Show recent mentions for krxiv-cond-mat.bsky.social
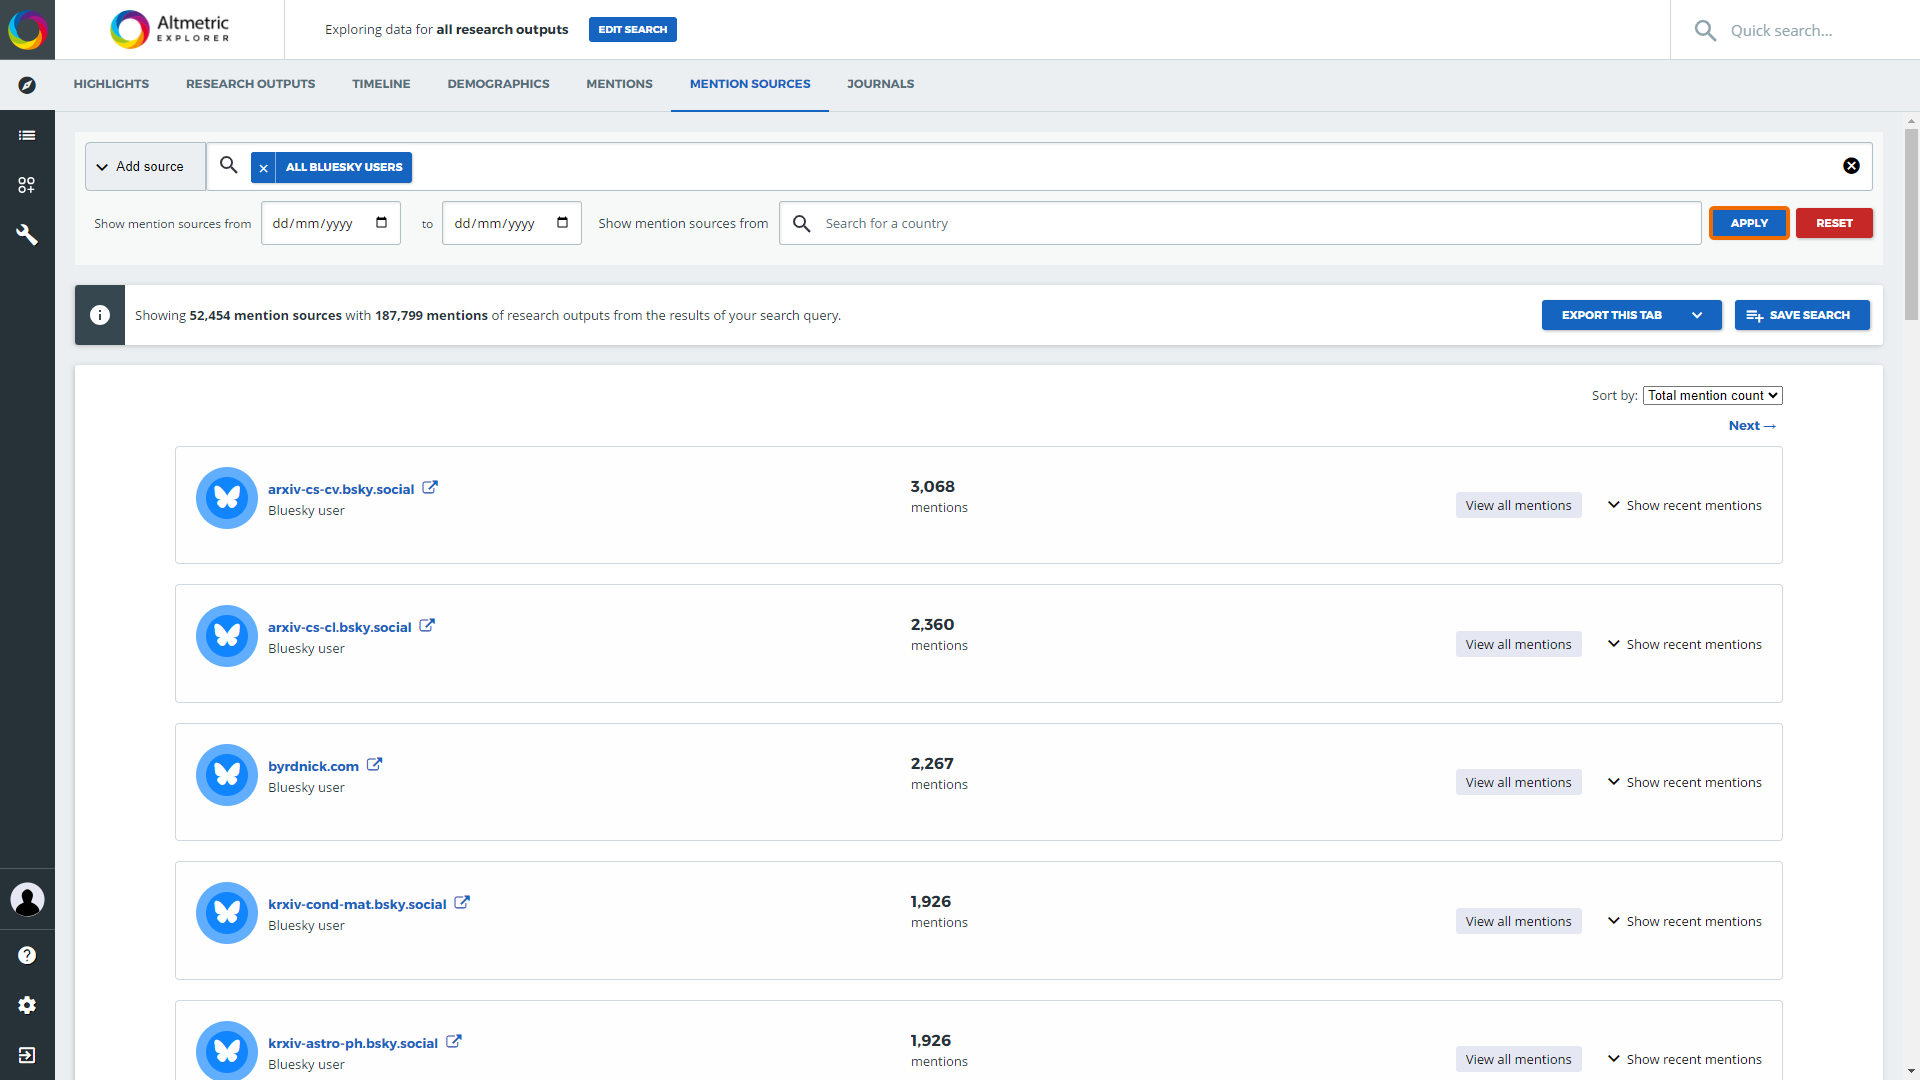Screen dimensions: 1920x1080 tap(1684, 921)
